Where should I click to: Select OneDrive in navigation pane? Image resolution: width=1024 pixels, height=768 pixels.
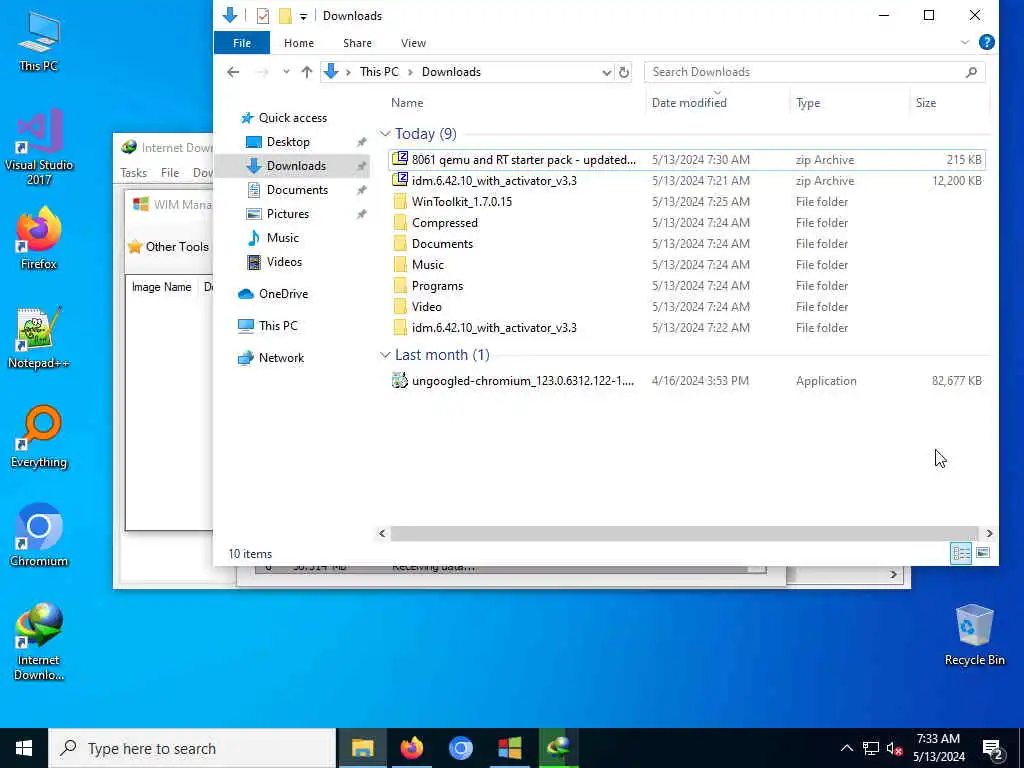pyautogui.click(x=283, y=294)
